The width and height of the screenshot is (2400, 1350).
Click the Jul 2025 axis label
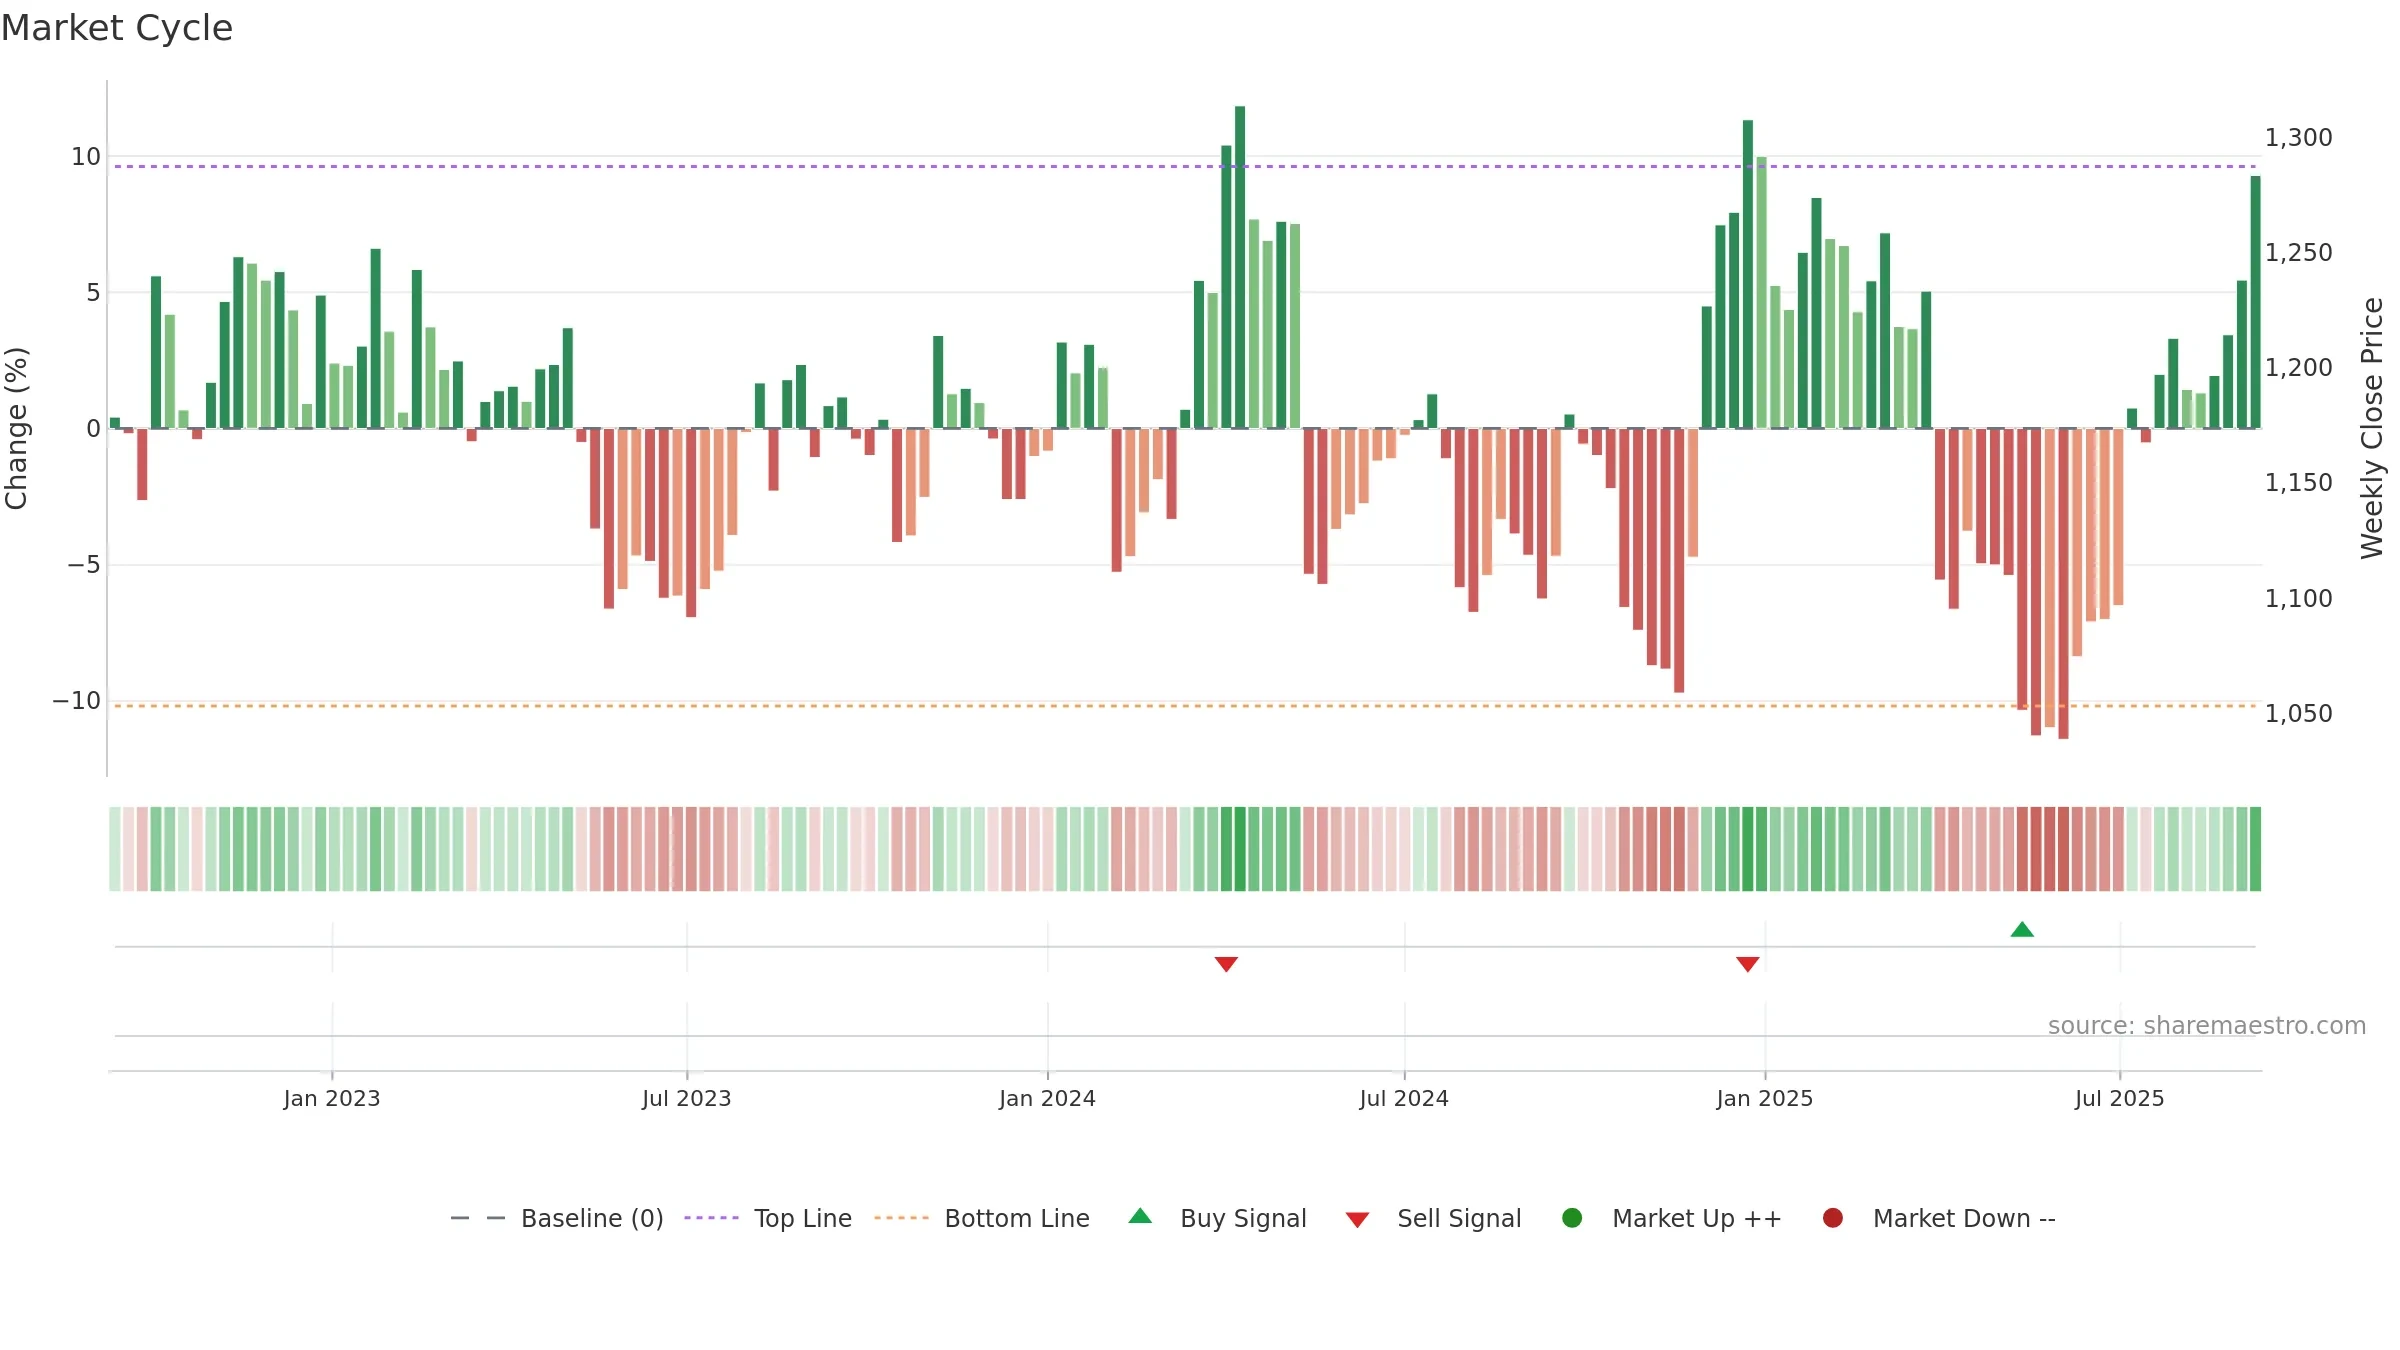2120,1098
